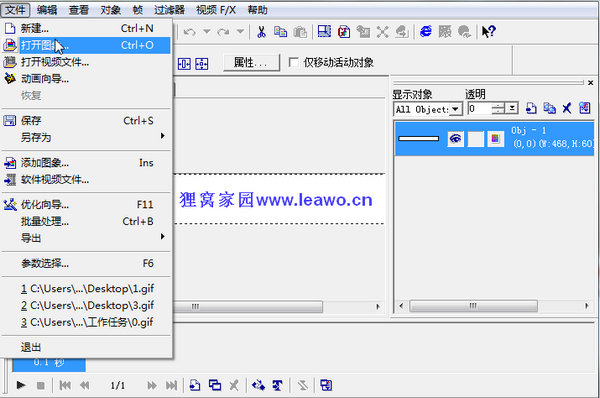Toggle eye visibility for Obj - 1
Screen dimensions: 600x398
coord(455,139)
